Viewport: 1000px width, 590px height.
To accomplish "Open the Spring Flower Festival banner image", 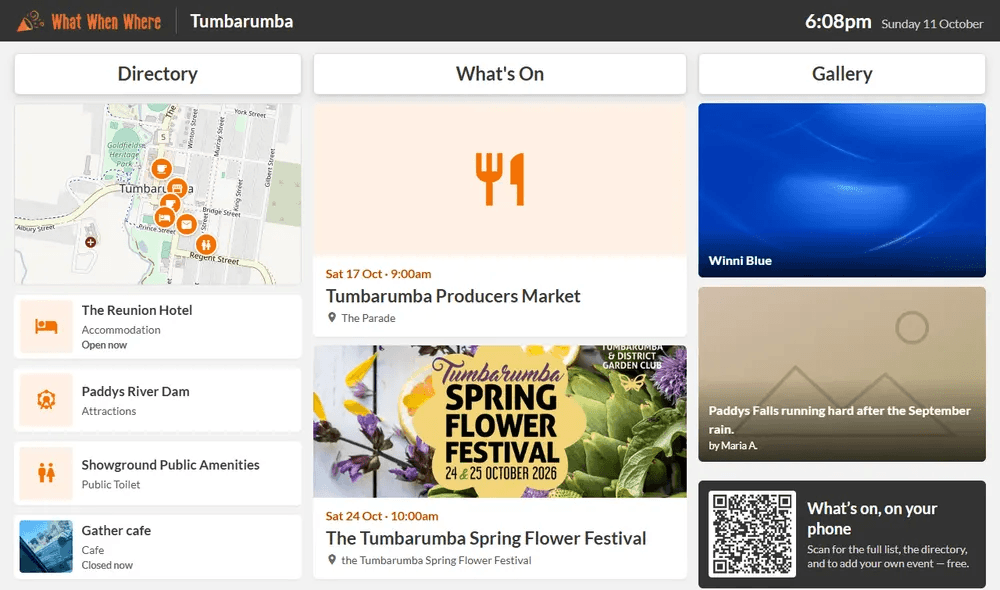I will click(x=500, y=422).
